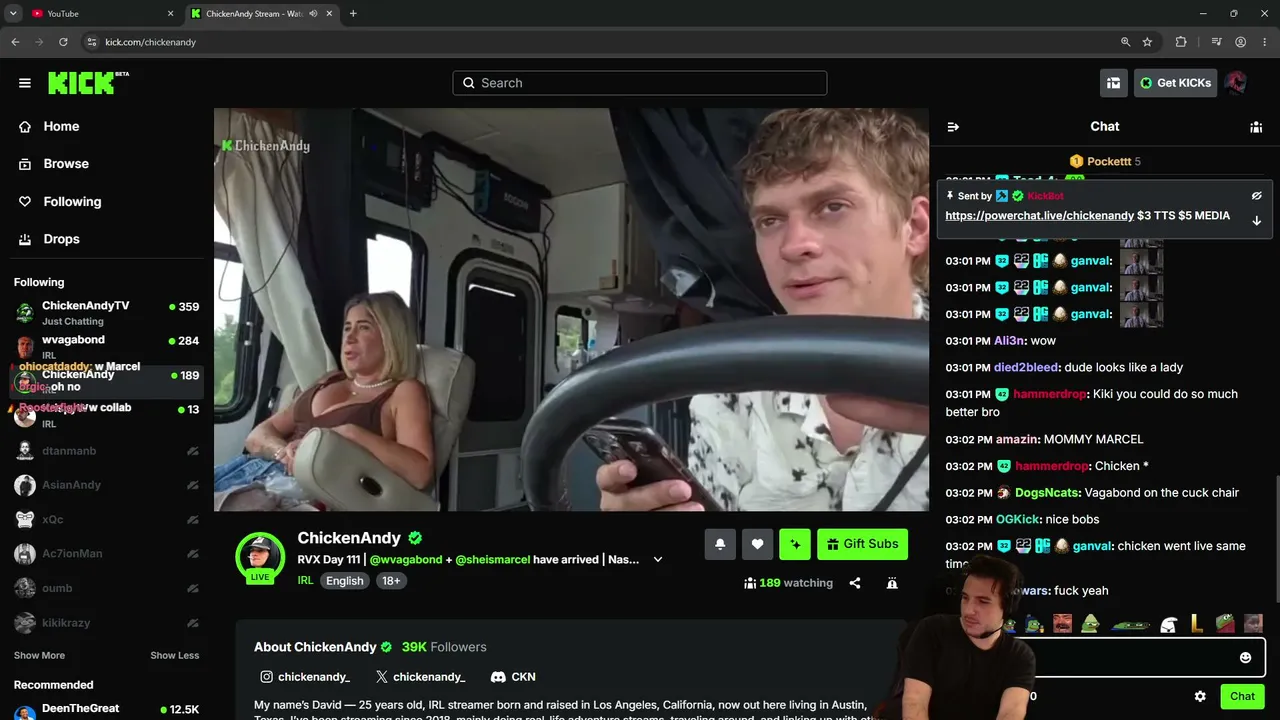The width and height of the screenshot is (1280, 720).
Task: Open the Following page in sidebar
Action: 72,201
